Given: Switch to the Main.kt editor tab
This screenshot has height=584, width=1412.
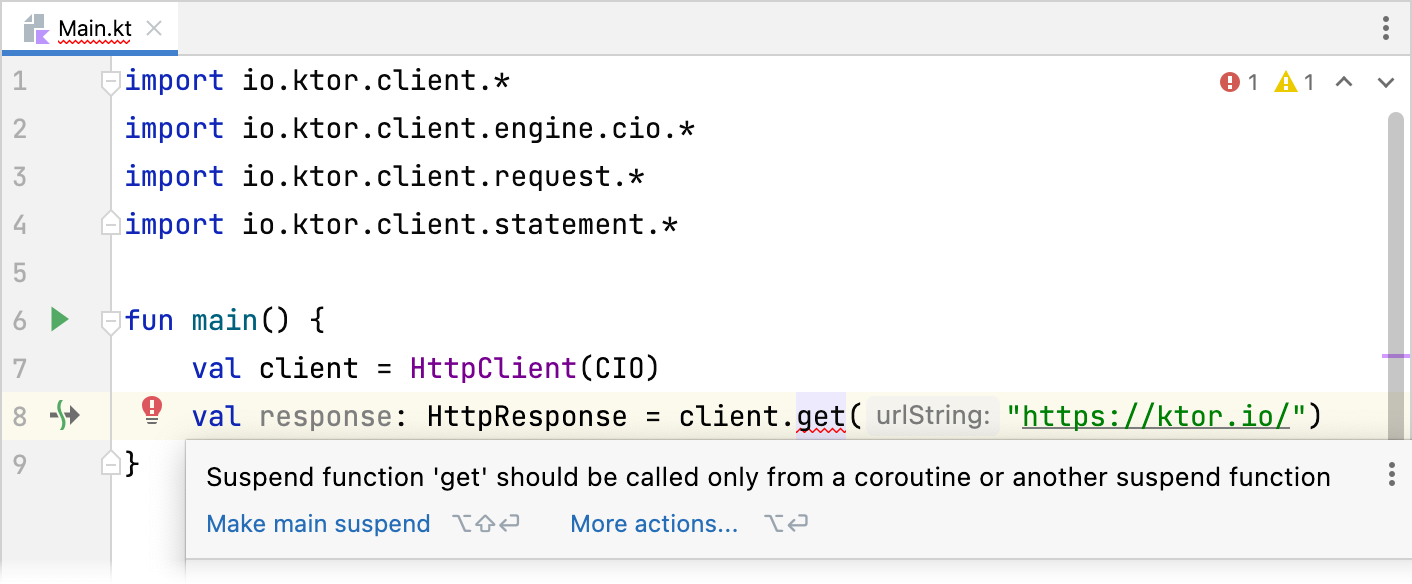Looking at the screenshot, I should pyautogui.click(x=97, y=28).
